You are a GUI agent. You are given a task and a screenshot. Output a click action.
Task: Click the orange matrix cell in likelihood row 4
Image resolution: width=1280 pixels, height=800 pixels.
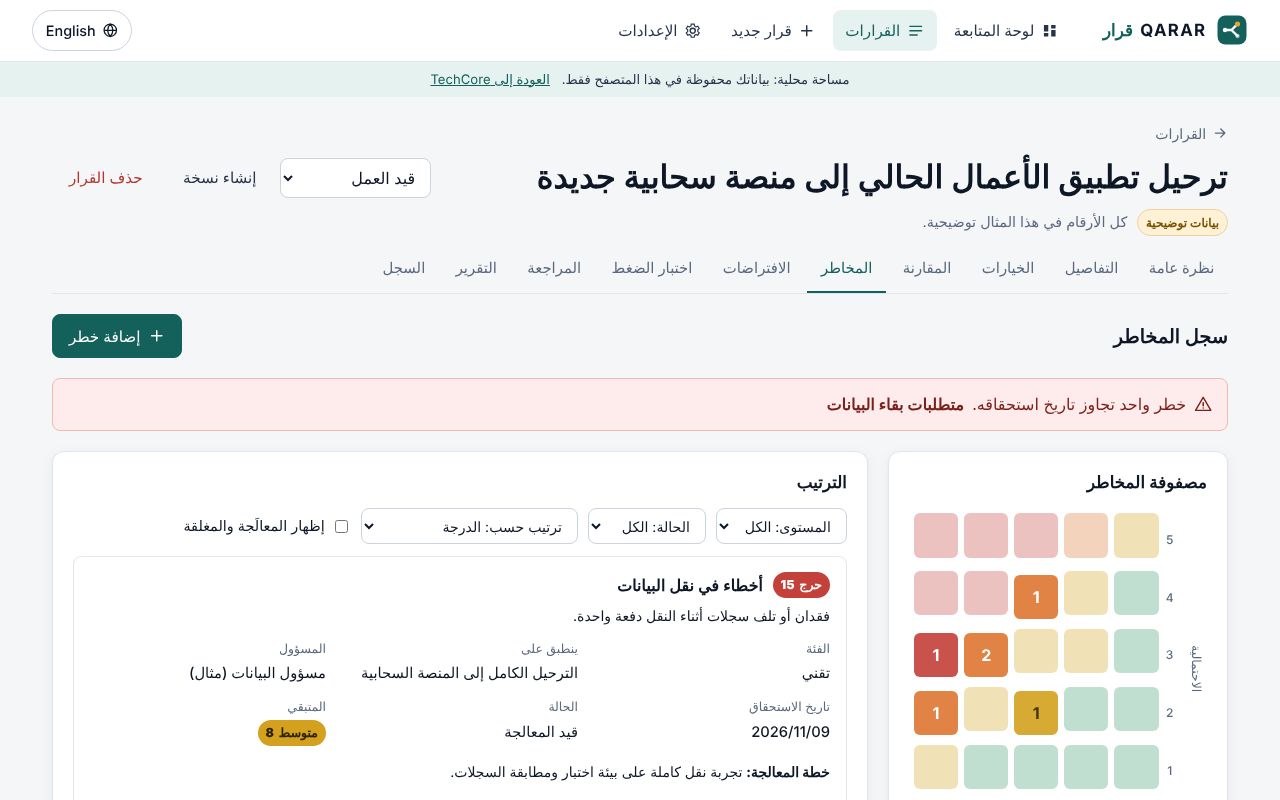1036,597
